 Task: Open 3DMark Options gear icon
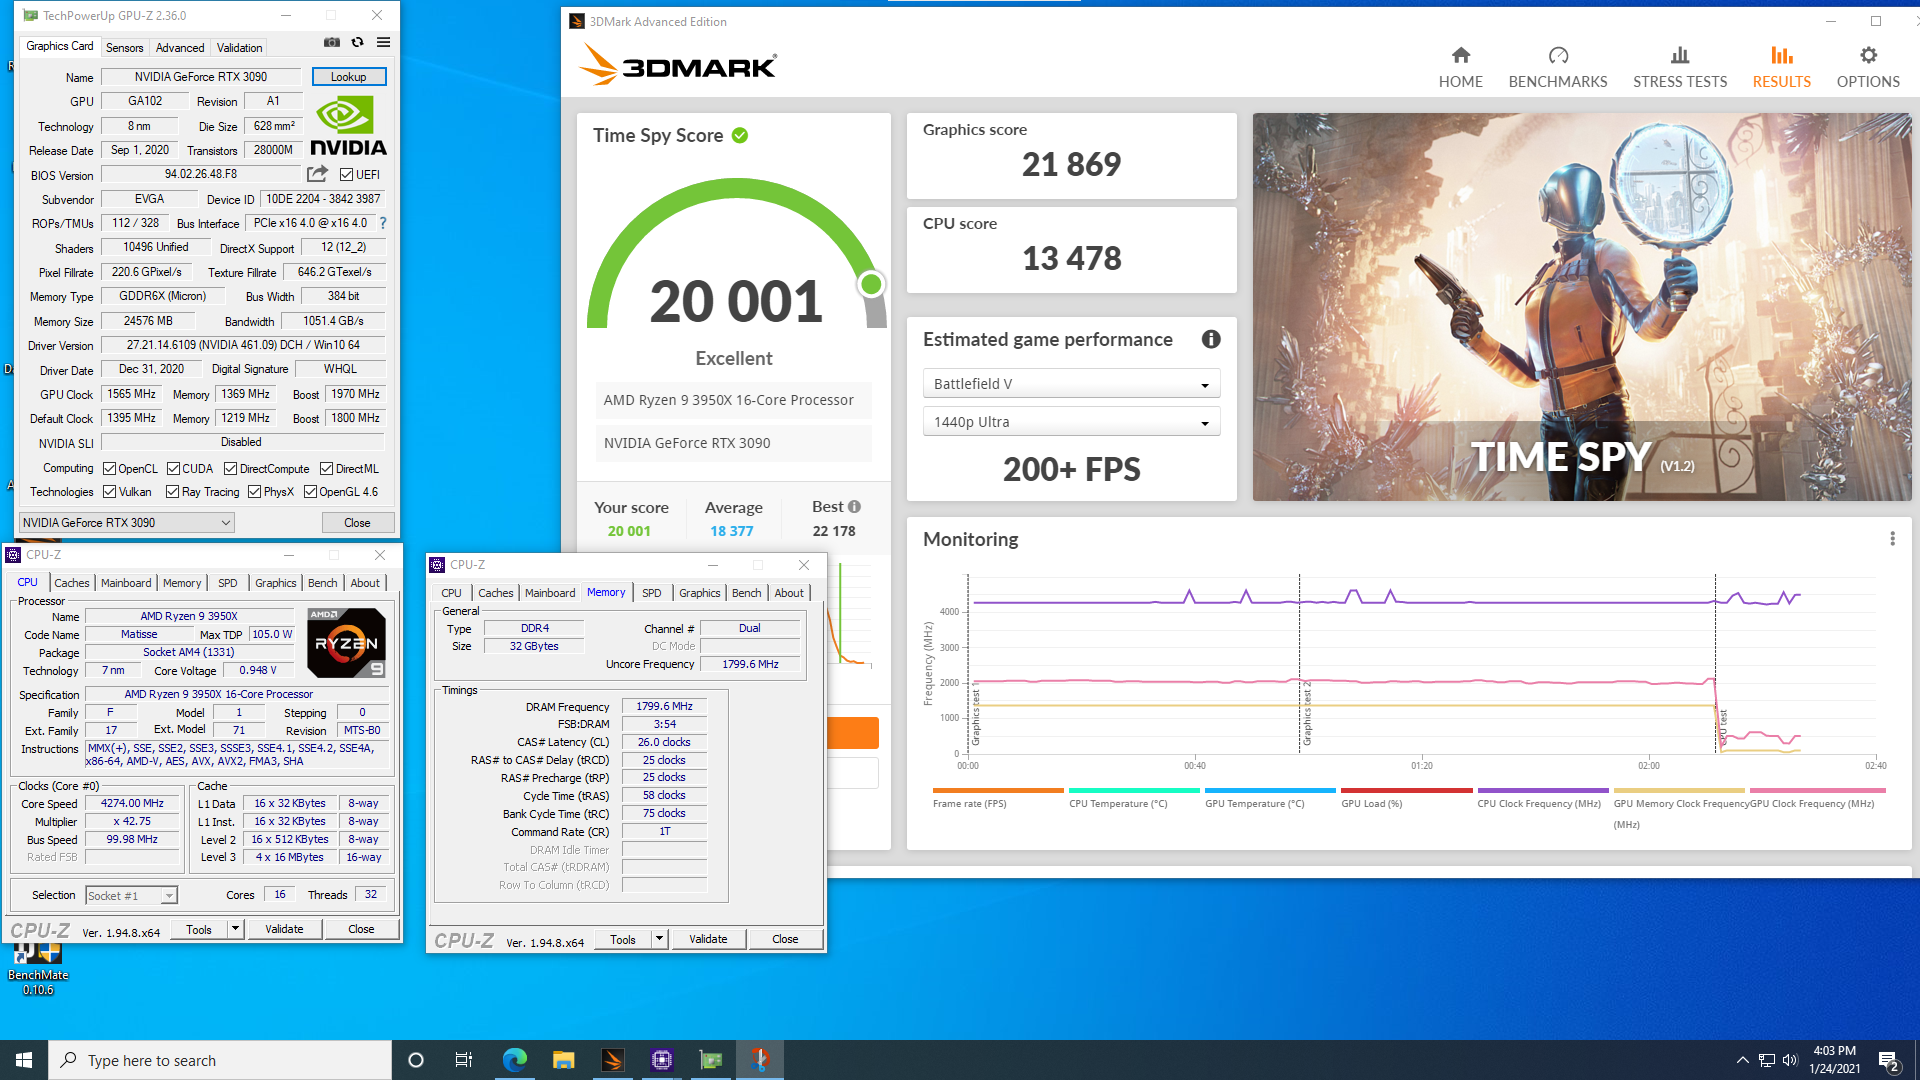tap(1868, 55)
